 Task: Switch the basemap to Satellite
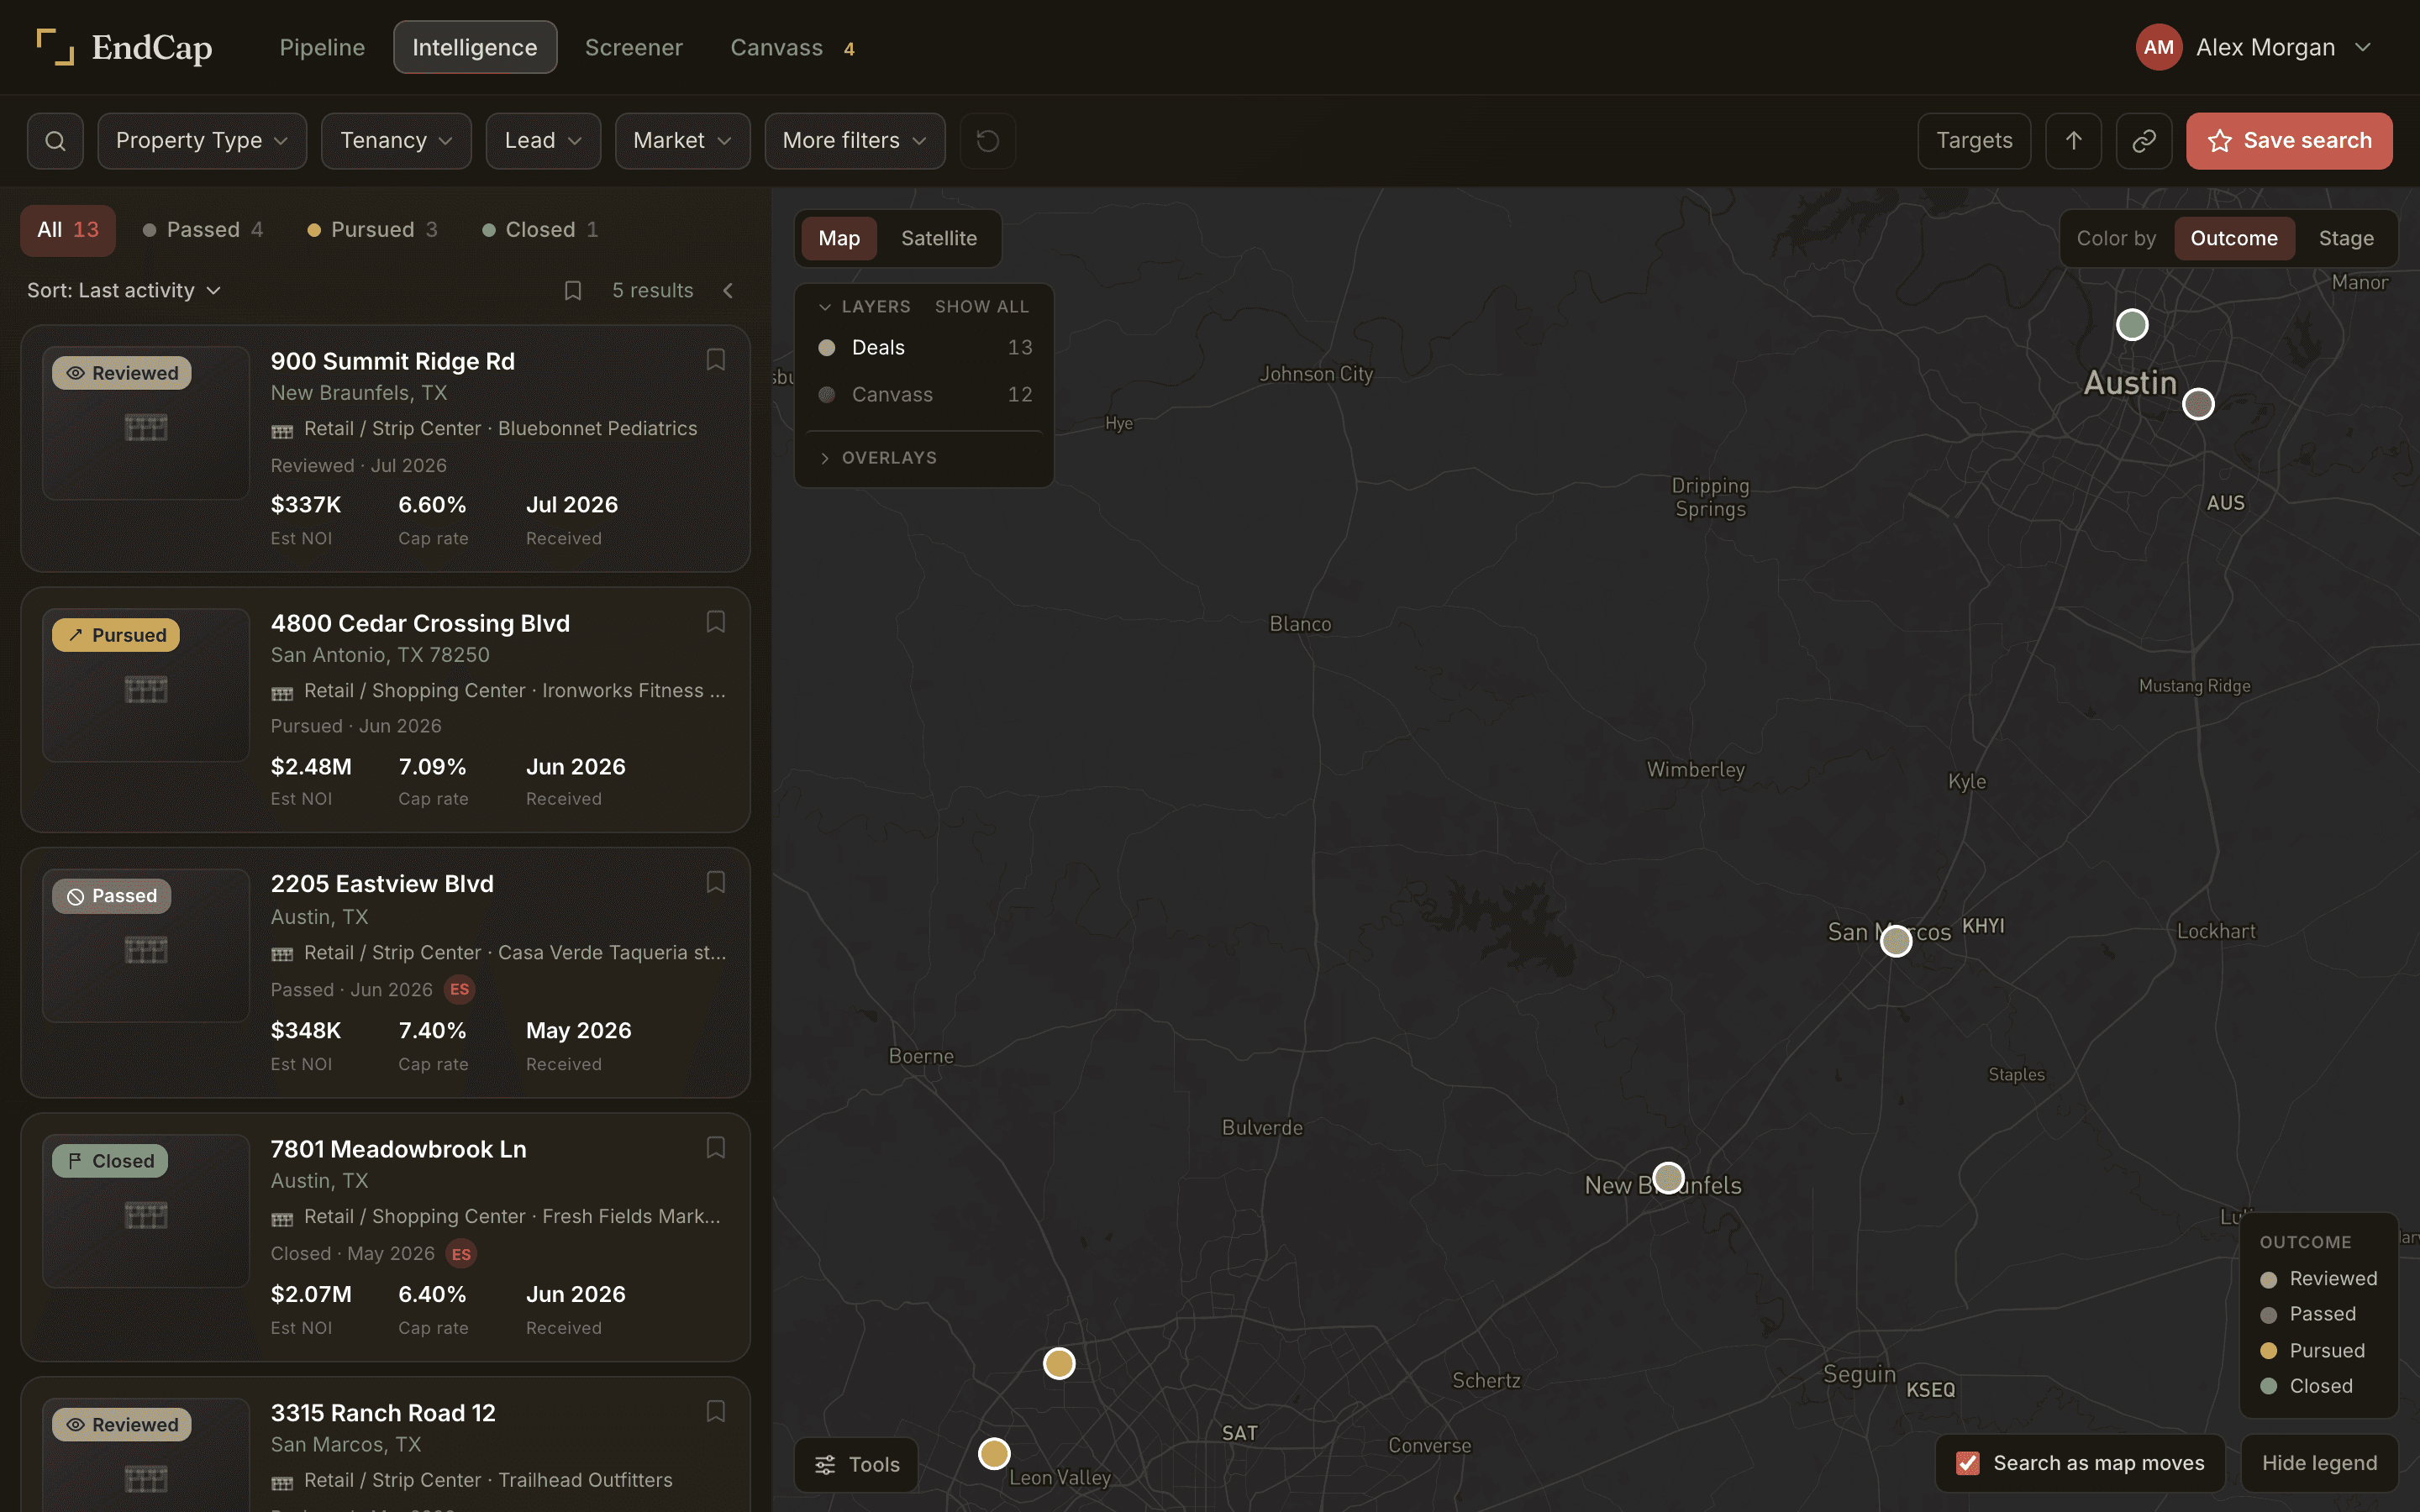(938, 238)
